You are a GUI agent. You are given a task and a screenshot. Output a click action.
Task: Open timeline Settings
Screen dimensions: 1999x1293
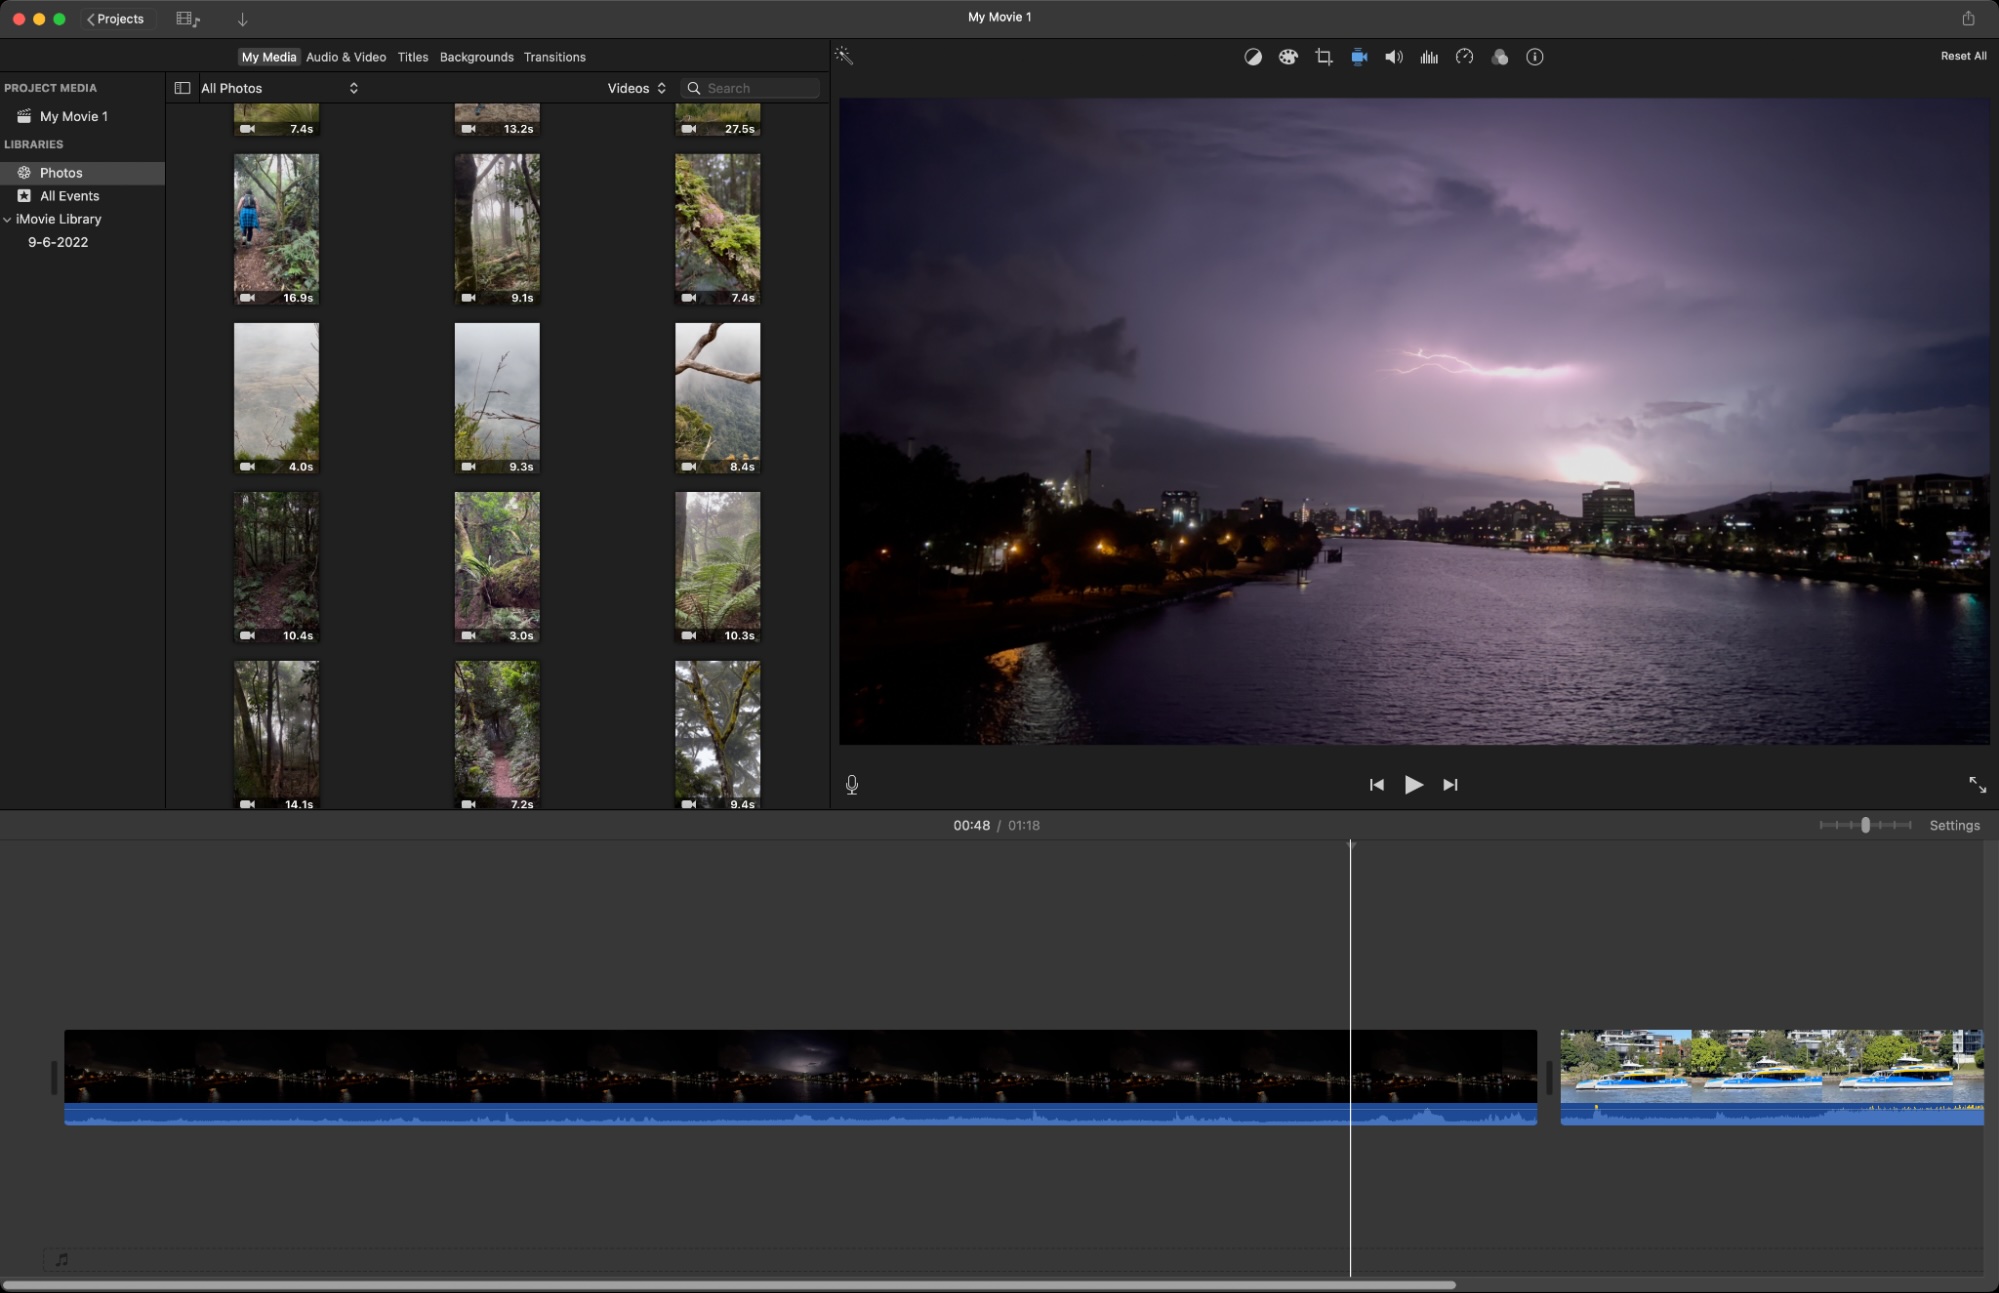pos(1954,825)
